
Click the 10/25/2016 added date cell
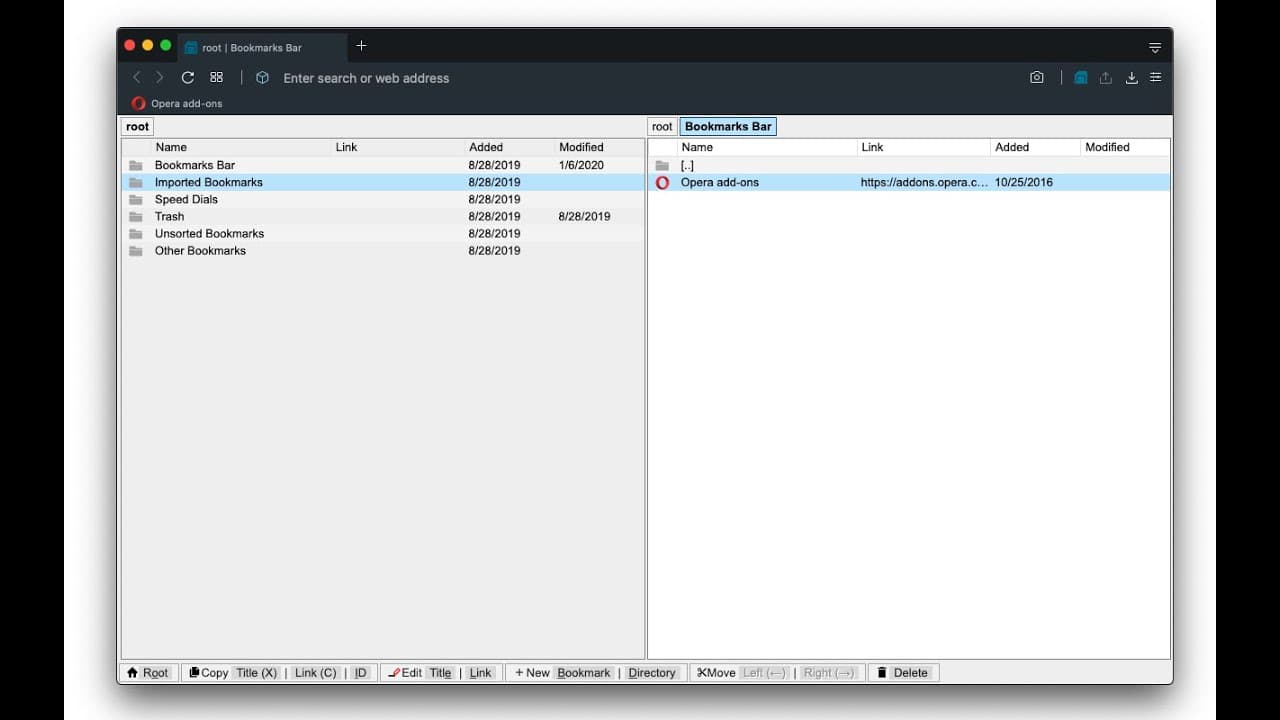pyautogui.click(x=1023, y=182)
